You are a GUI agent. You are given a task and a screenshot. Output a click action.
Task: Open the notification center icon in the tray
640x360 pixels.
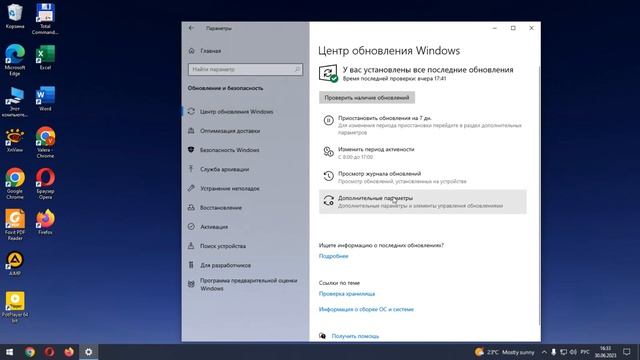coord(627,352)
